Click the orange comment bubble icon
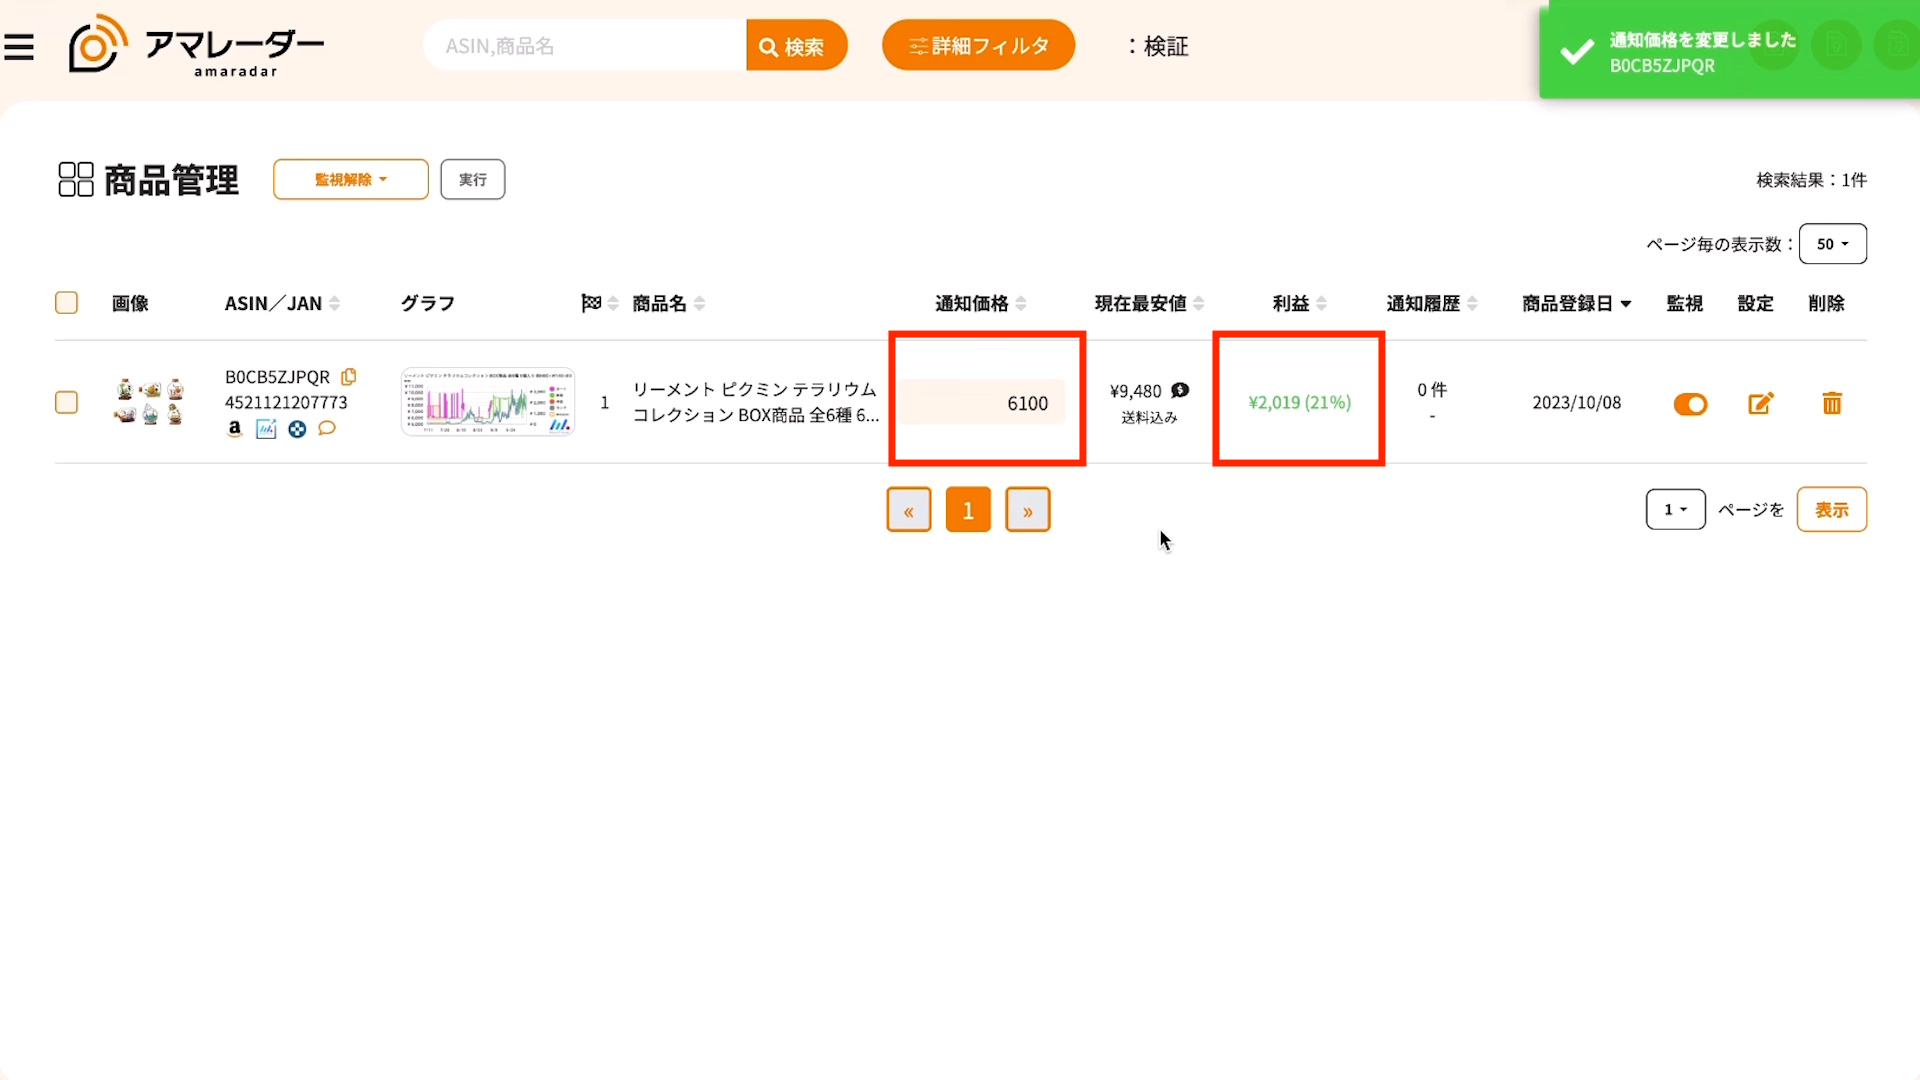 (x=327, y=429)
